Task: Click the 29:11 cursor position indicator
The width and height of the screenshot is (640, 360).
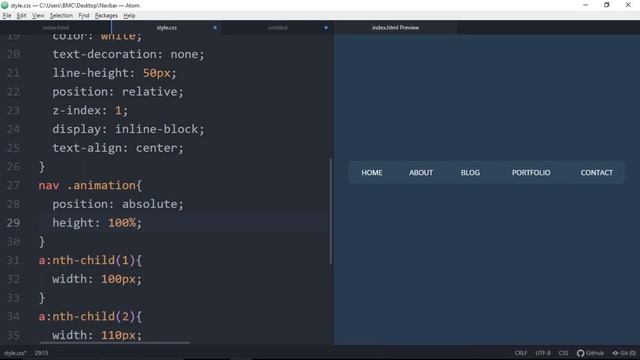Action: (x=41, y=353)
